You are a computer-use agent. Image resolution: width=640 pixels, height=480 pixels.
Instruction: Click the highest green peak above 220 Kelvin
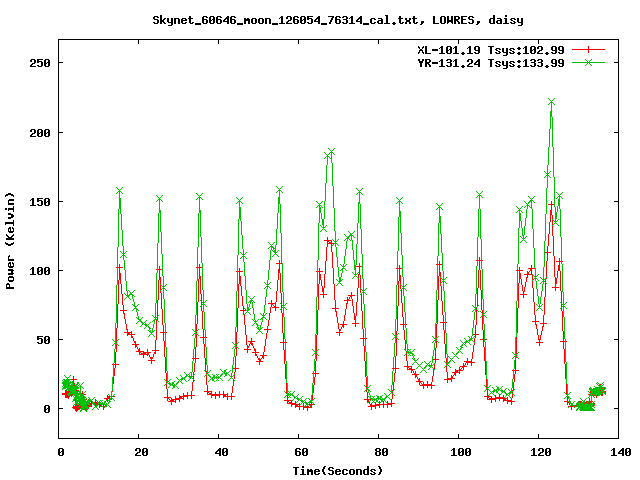[551, 102]
